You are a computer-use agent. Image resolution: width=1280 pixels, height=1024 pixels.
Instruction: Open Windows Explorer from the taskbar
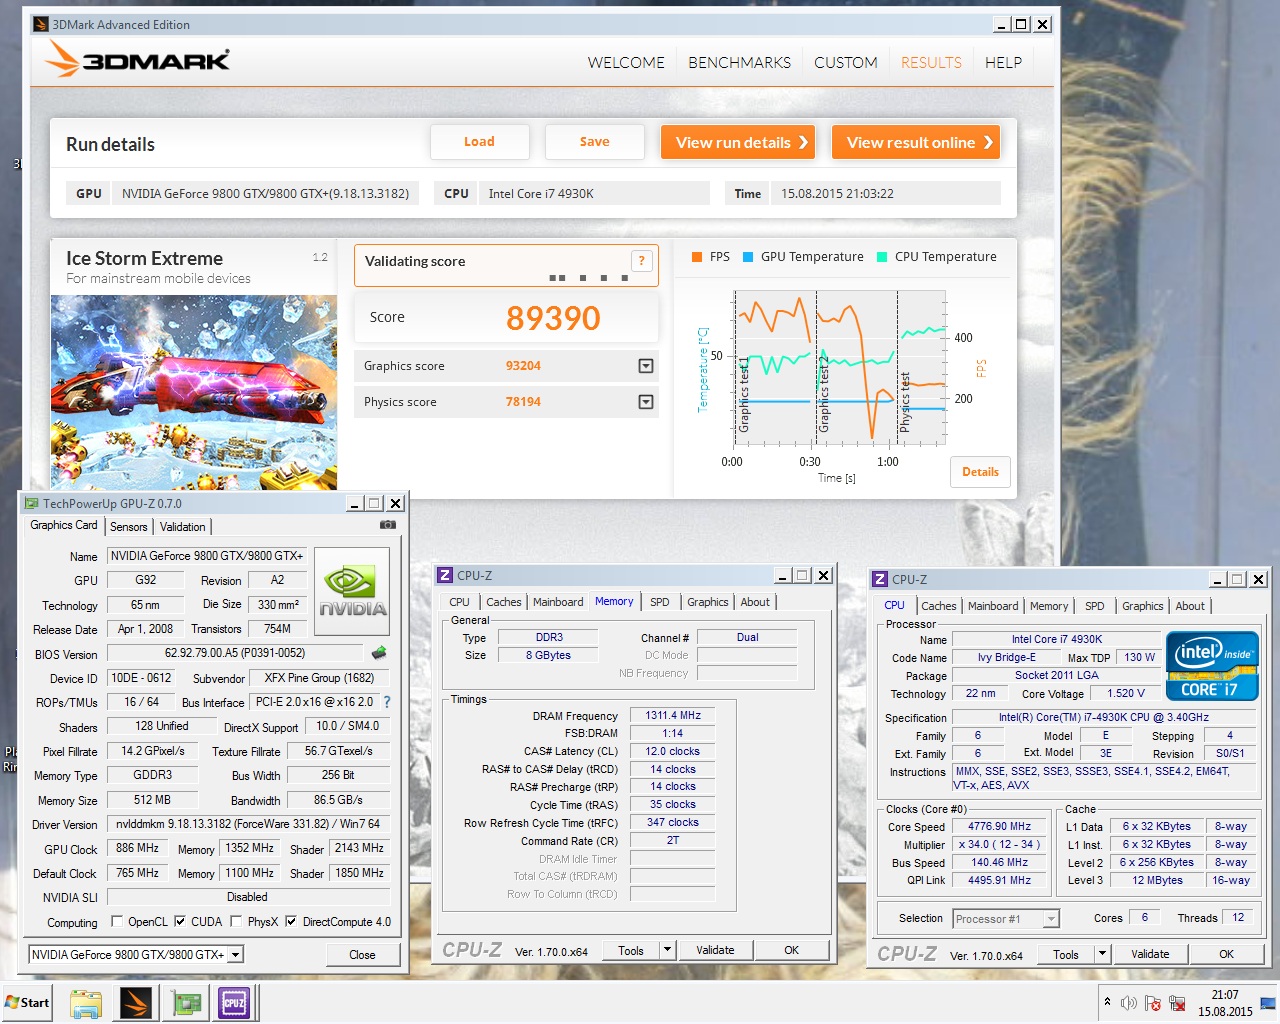tap(86, 1003)
